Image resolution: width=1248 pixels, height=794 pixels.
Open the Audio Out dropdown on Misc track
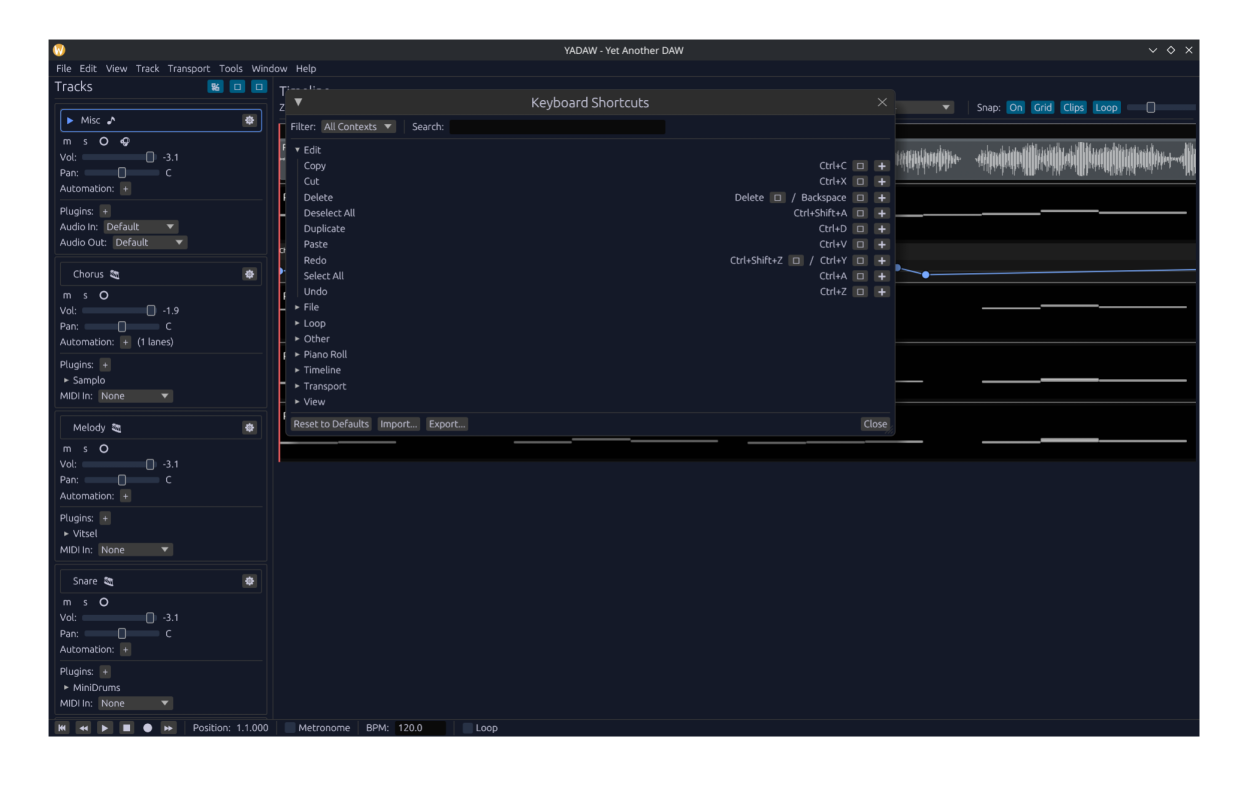(x=149, y=242)
